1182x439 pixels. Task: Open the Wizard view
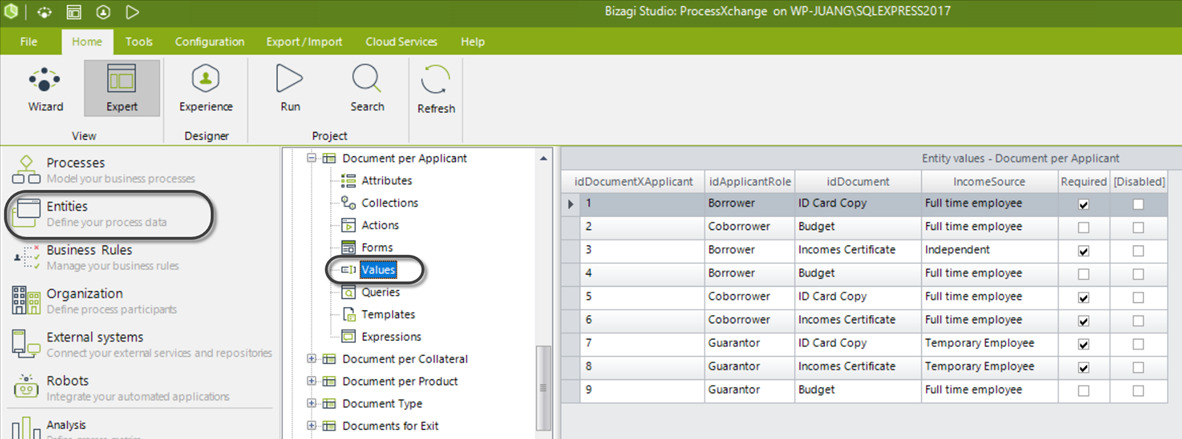coord(45,88)
